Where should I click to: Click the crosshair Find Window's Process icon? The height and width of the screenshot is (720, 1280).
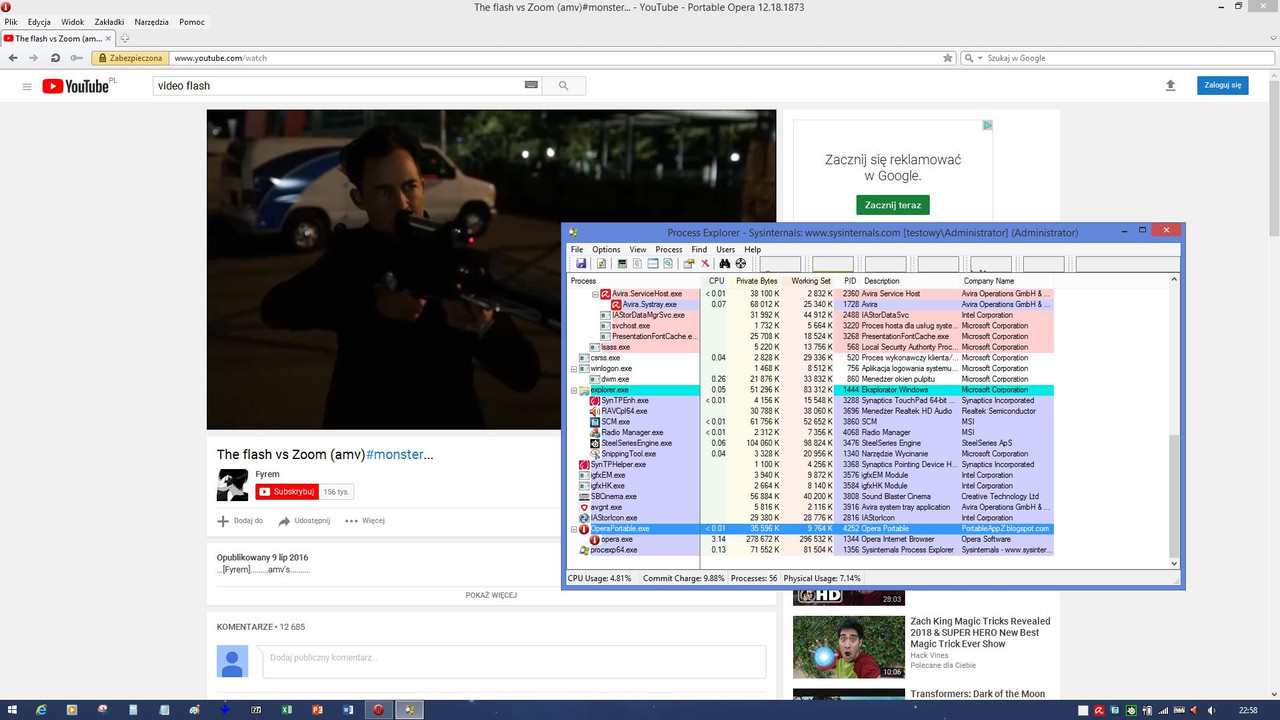pyautogui.click(x=741, y=263)
